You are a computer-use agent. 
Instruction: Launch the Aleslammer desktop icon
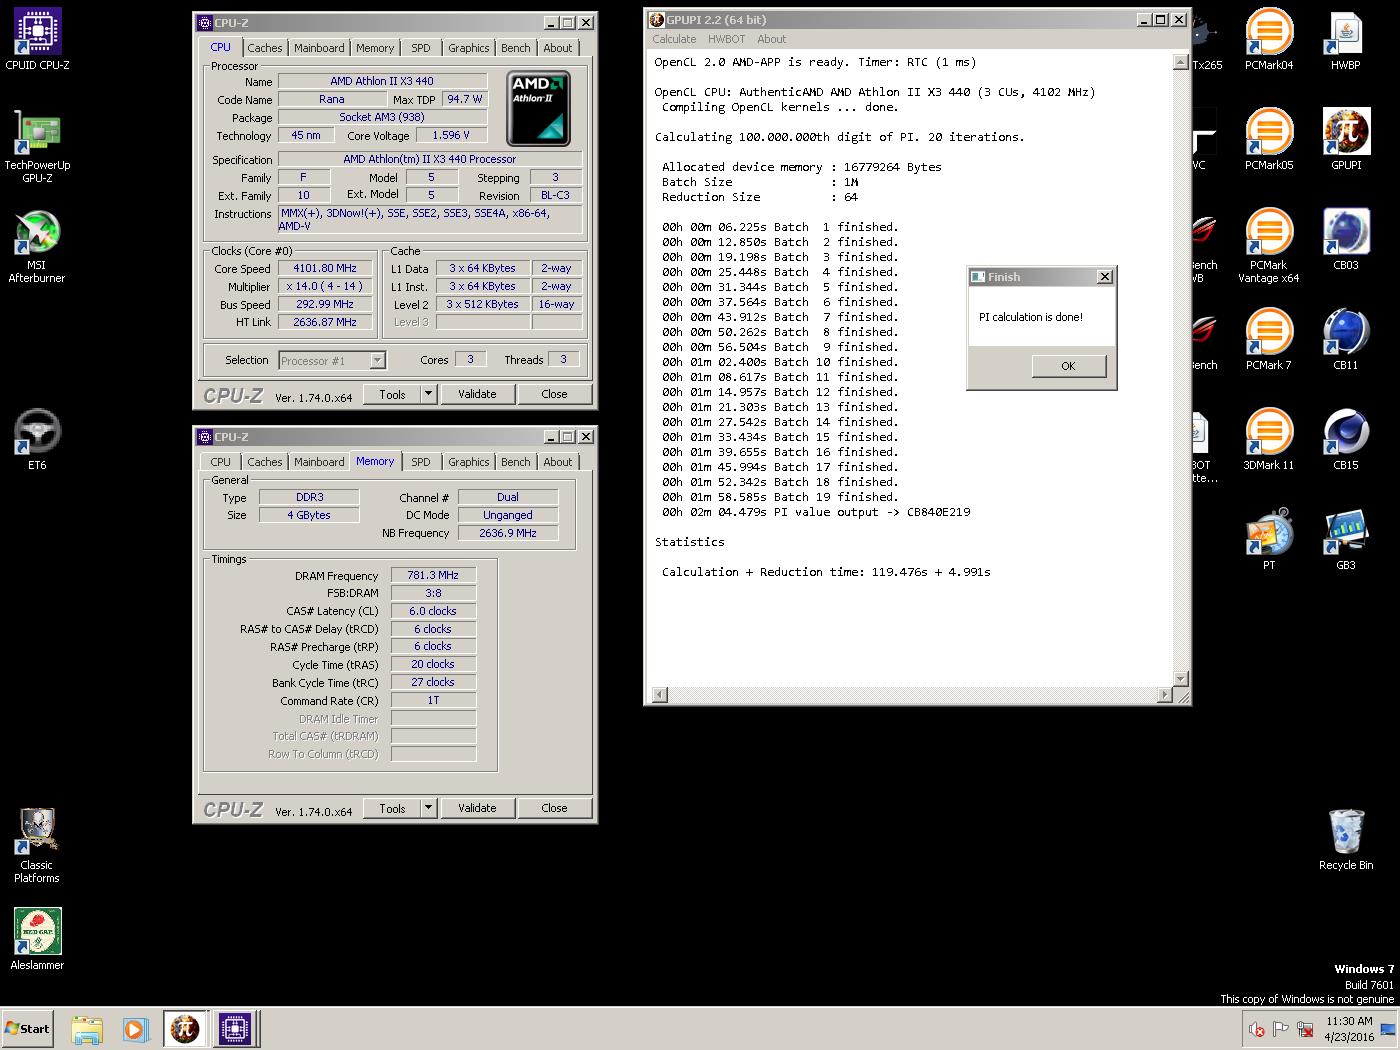(x=37, y=939)
